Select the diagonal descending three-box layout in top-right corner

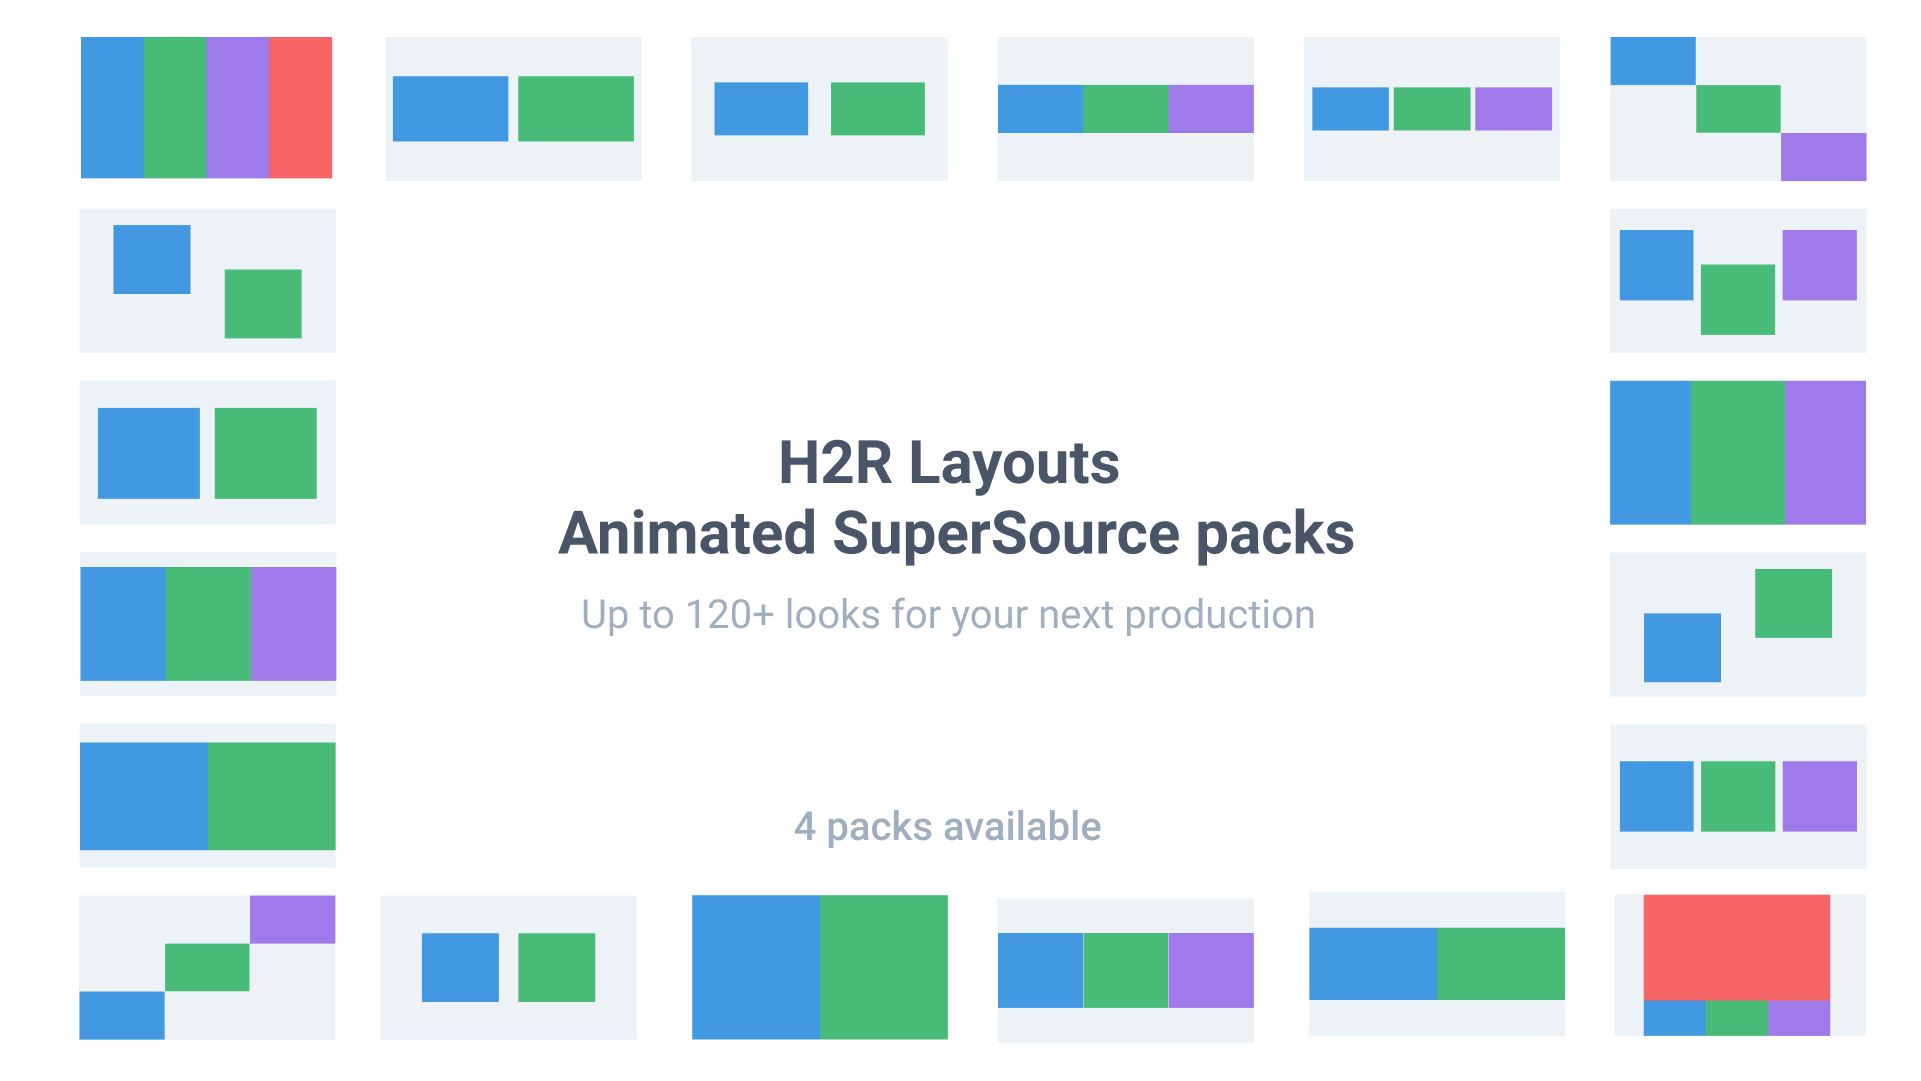pos(1738,108)
